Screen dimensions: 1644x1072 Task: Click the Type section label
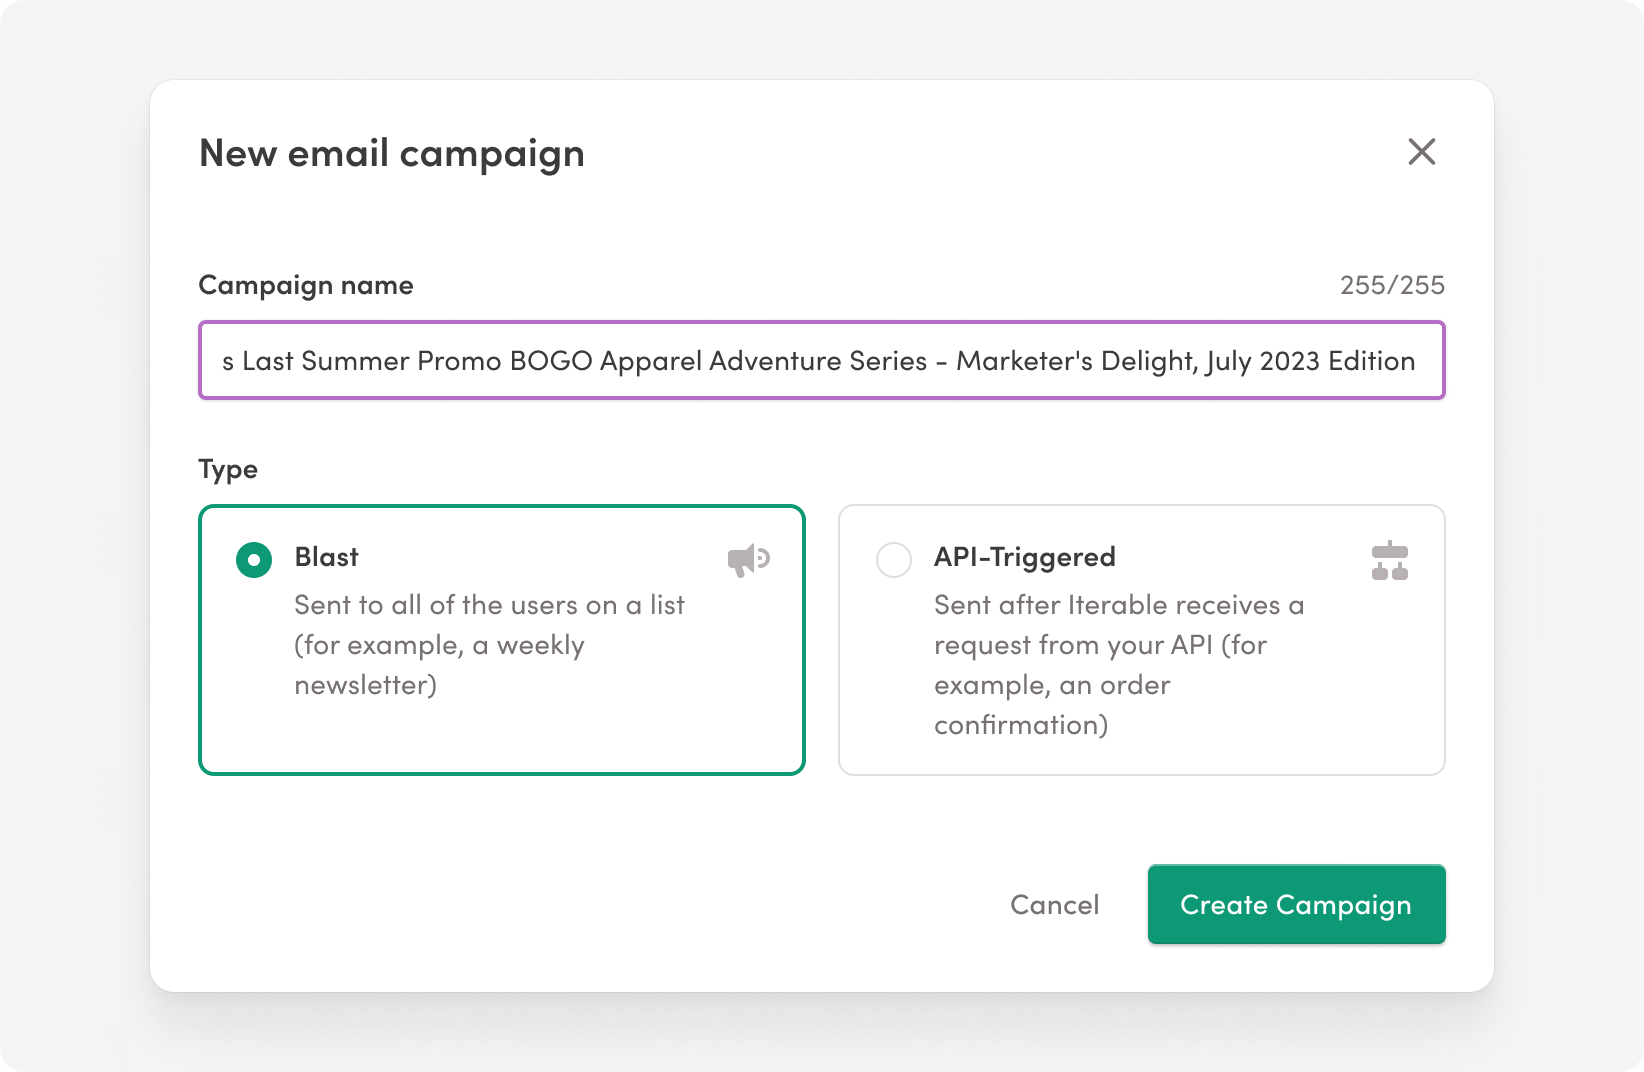[228, 470]
